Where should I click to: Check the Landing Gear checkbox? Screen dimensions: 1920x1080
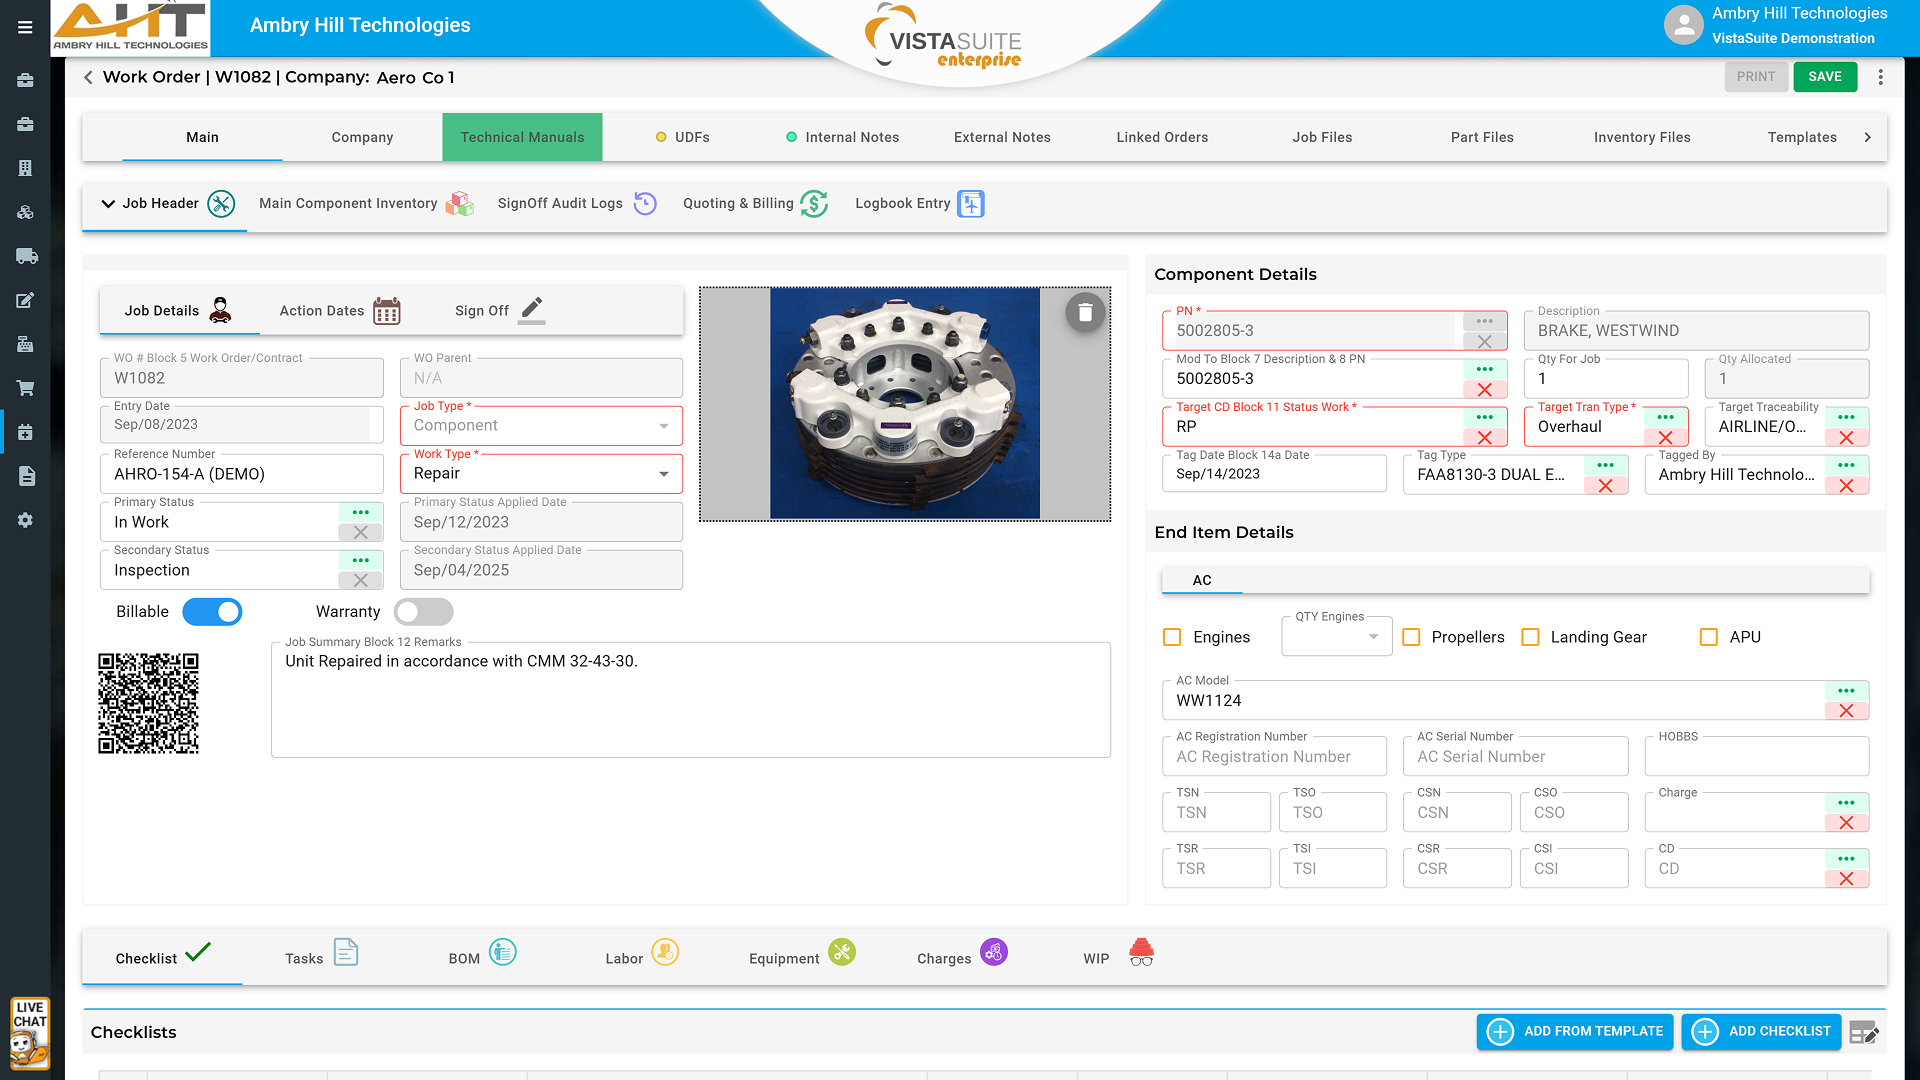(x=1530, y=637)
